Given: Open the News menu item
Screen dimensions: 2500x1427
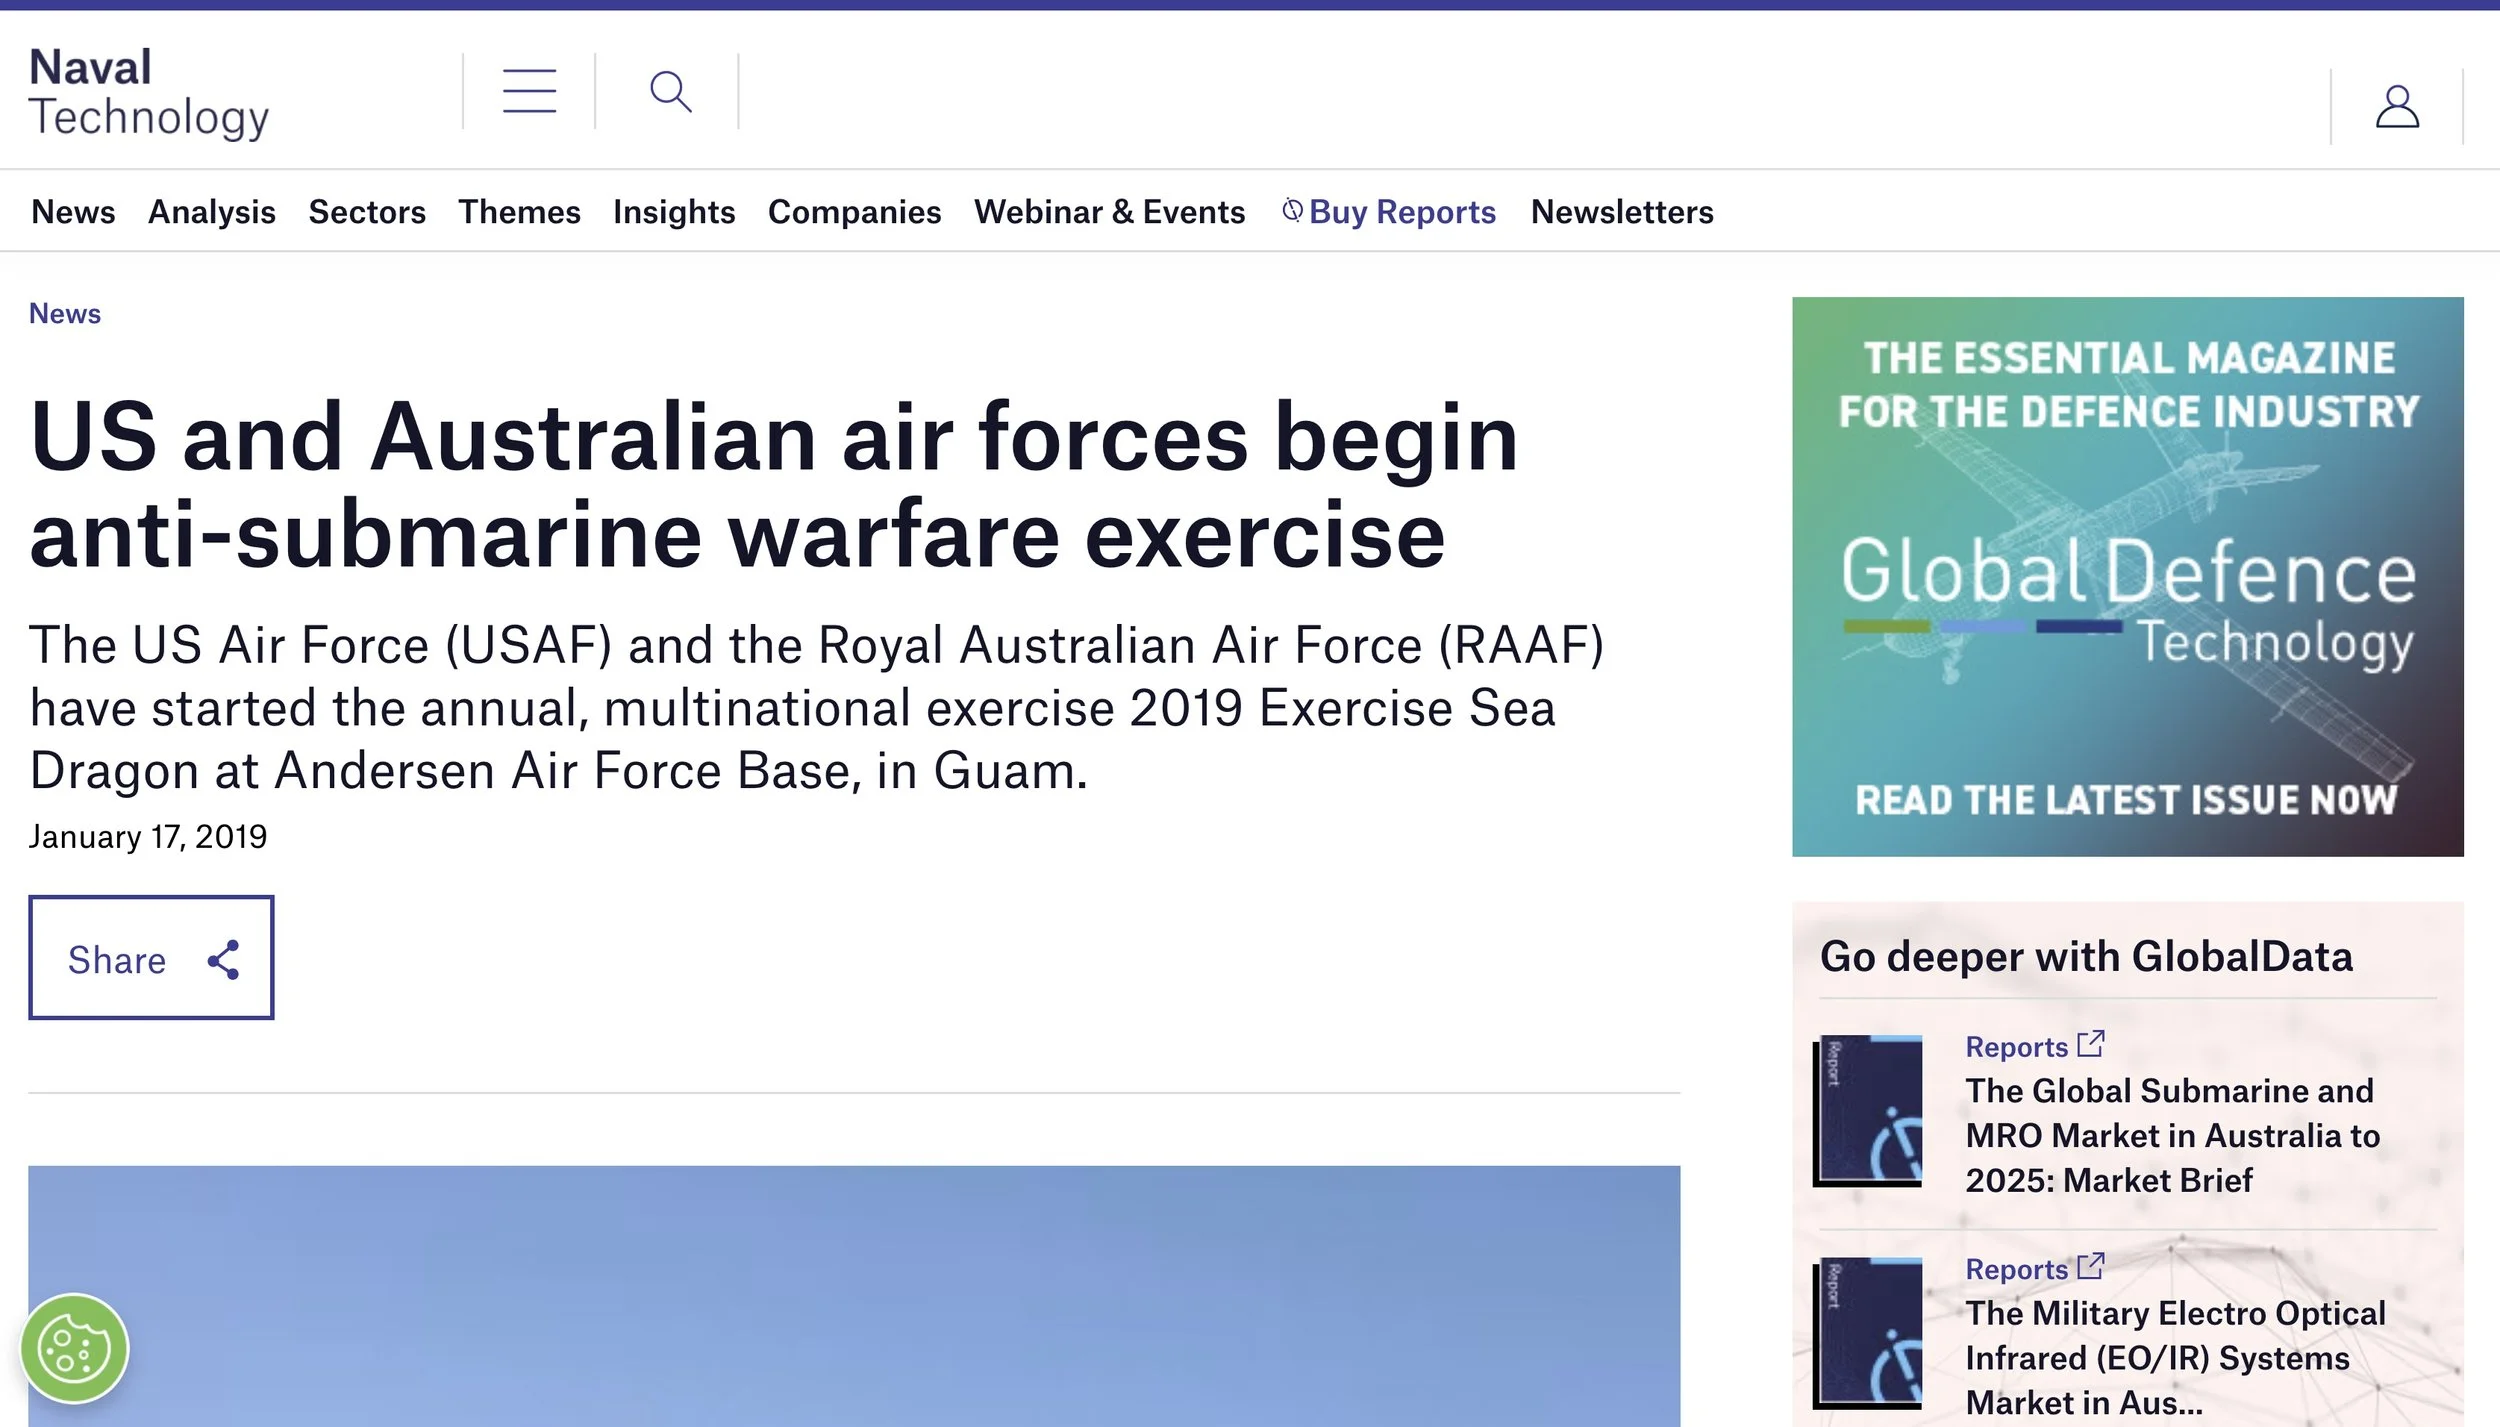Looking at the screenshot, I should point(73,212).
